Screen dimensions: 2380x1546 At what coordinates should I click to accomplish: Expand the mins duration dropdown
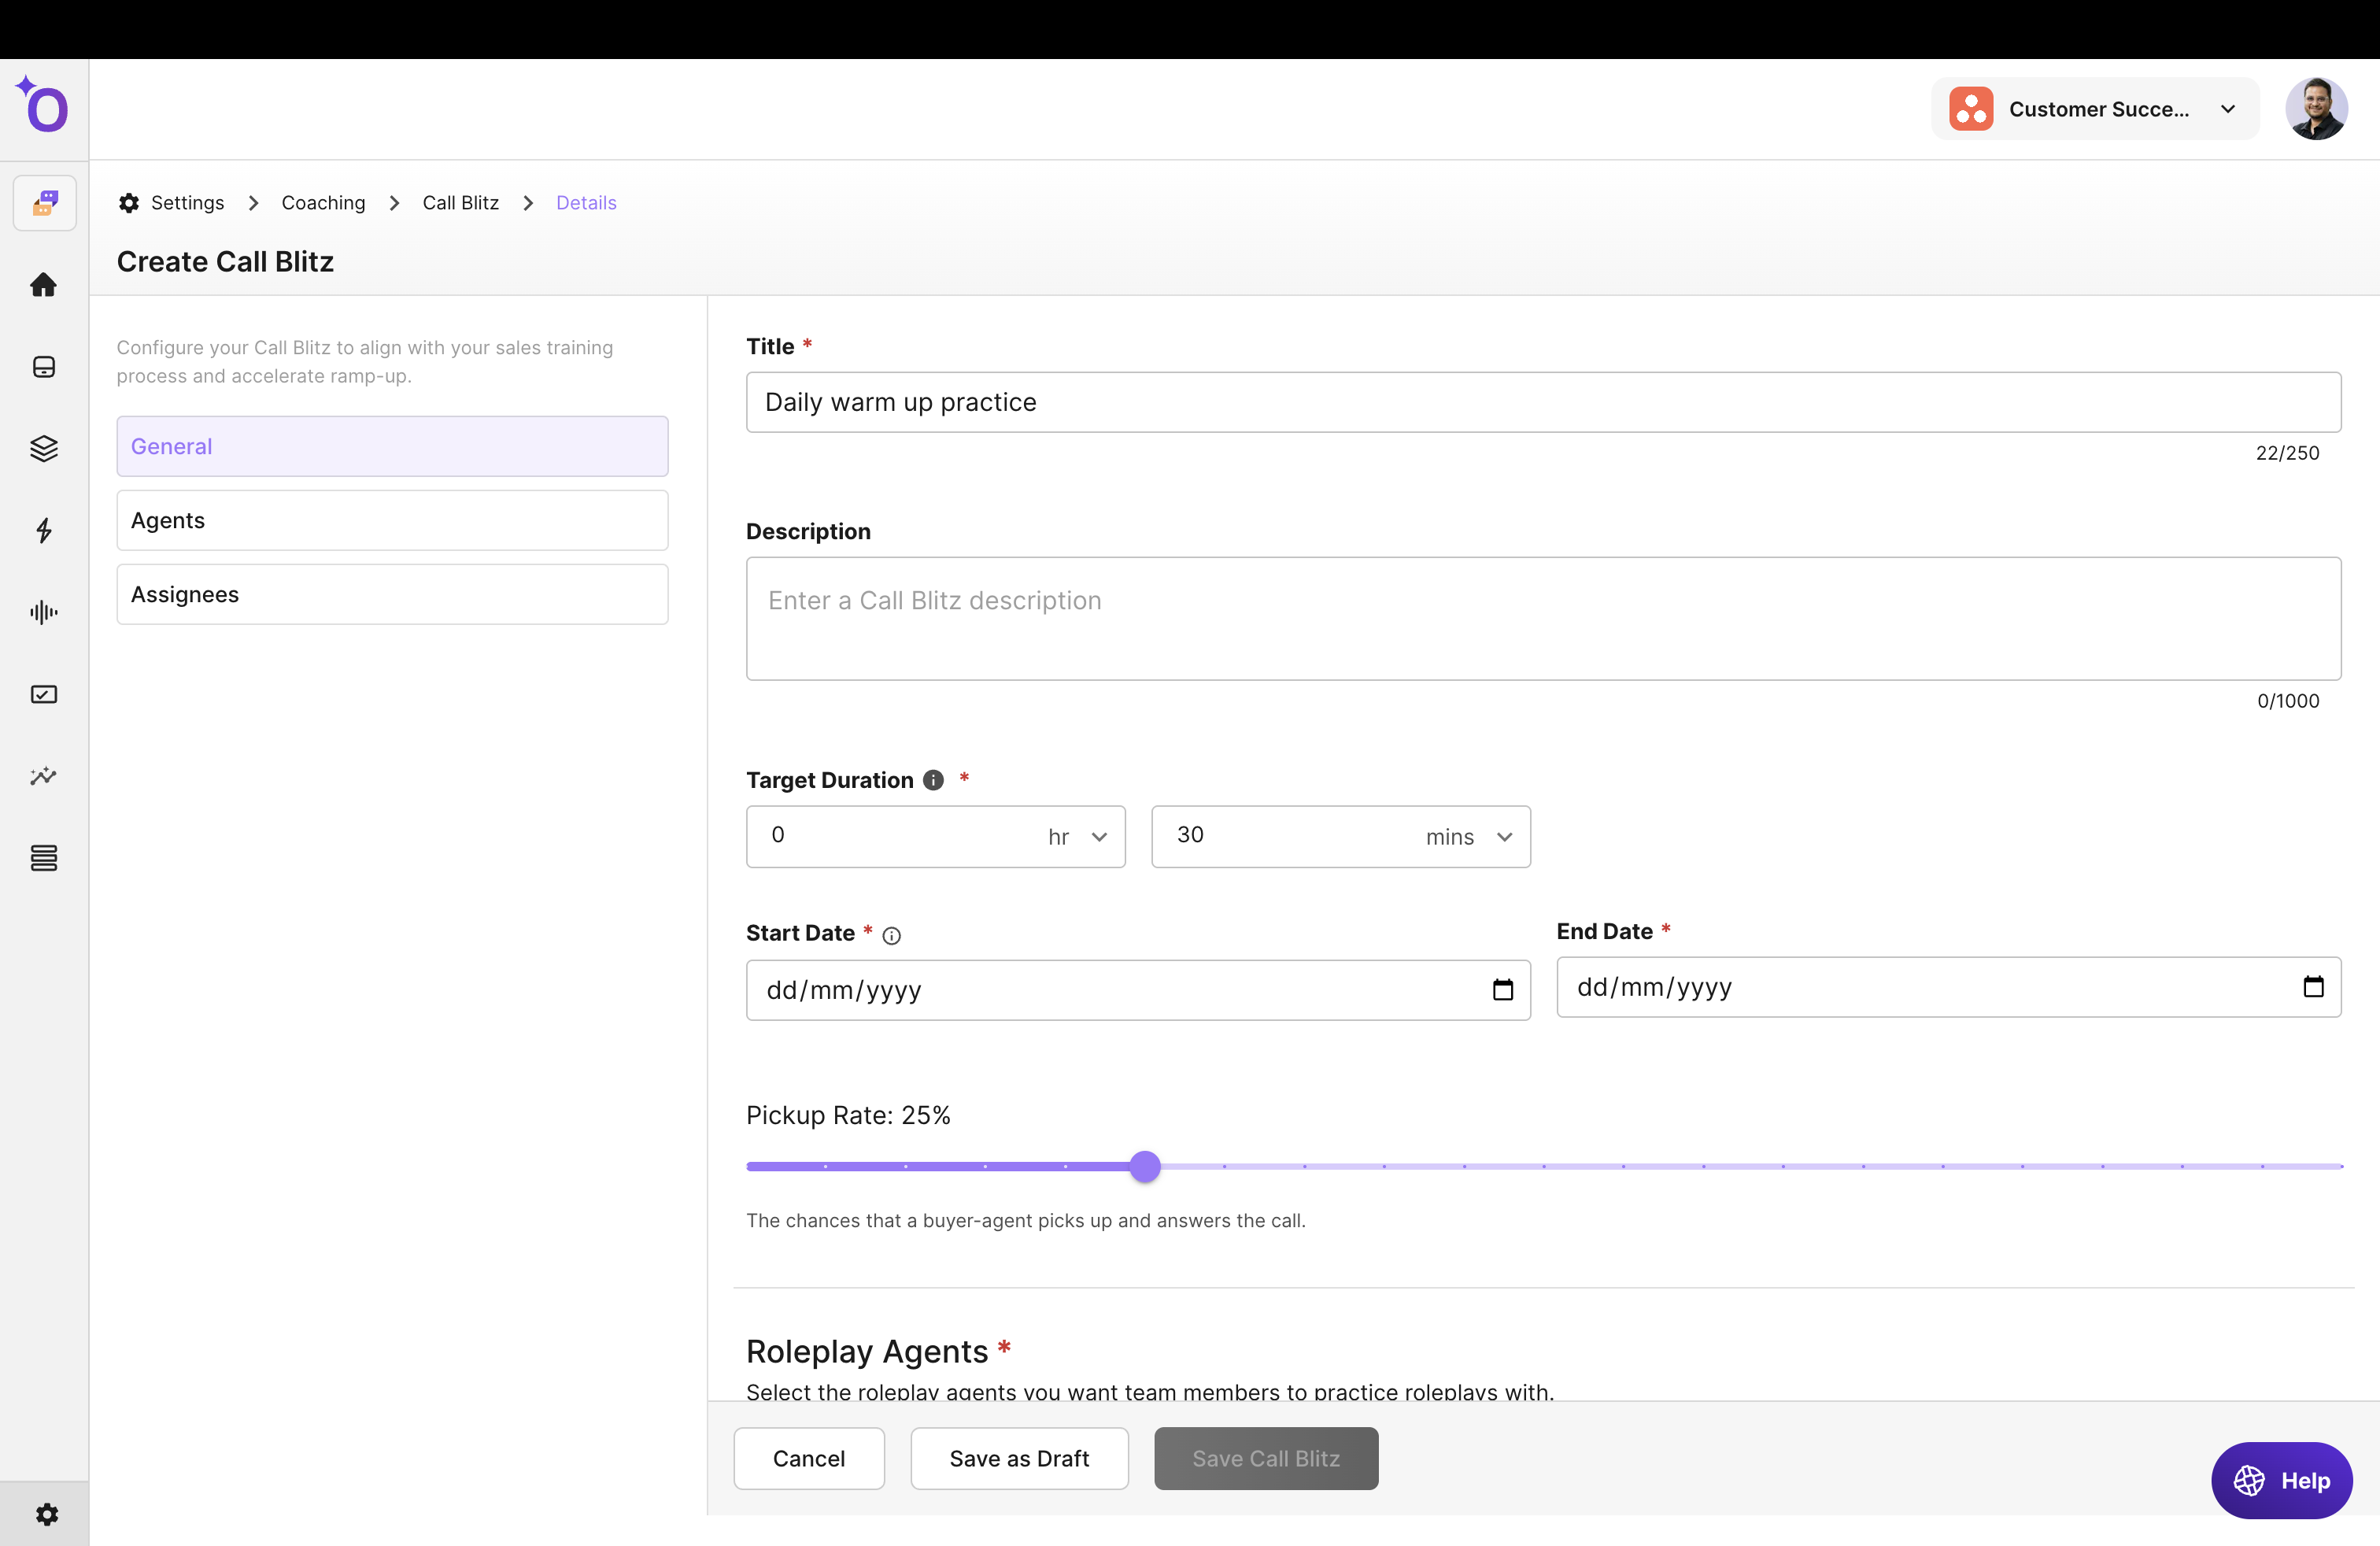click(x=1504, y=837)
